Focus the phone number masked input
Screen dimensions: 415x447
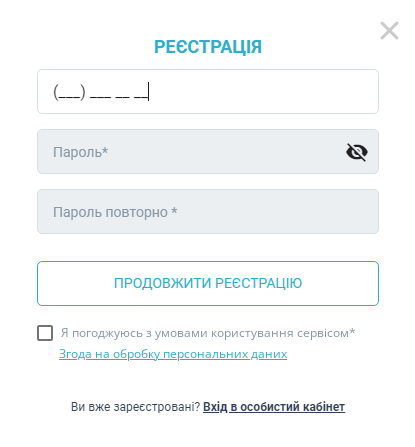[208, 91]
